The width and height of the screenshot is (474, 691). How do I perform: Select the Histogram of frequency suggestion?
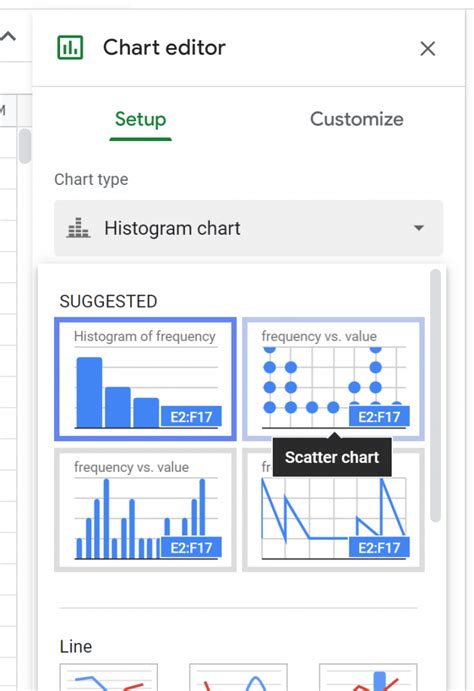coord(145,379)
